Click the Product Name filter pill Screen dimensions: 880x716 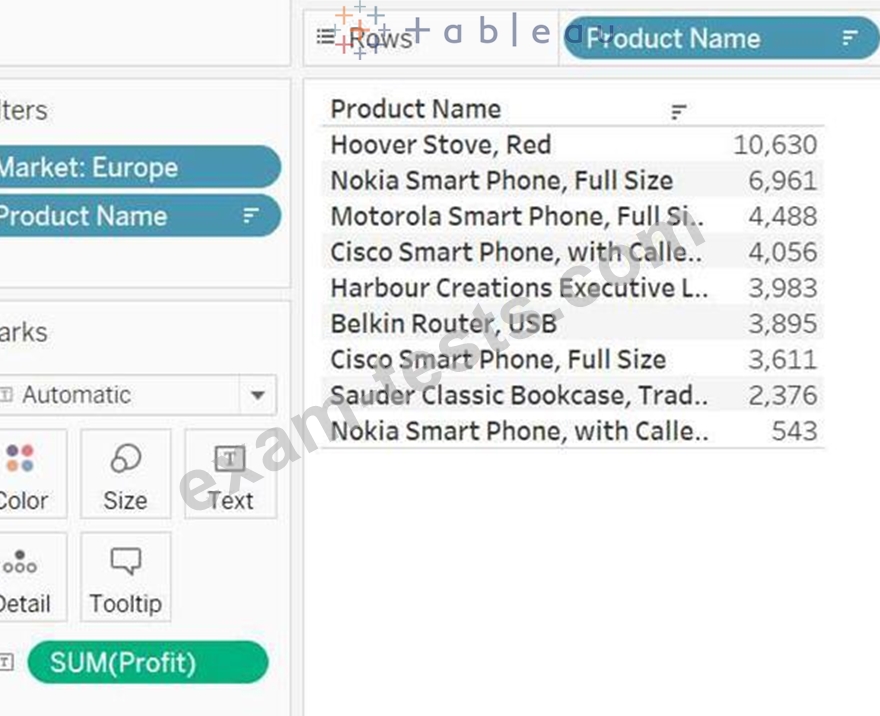coord(110,215)
